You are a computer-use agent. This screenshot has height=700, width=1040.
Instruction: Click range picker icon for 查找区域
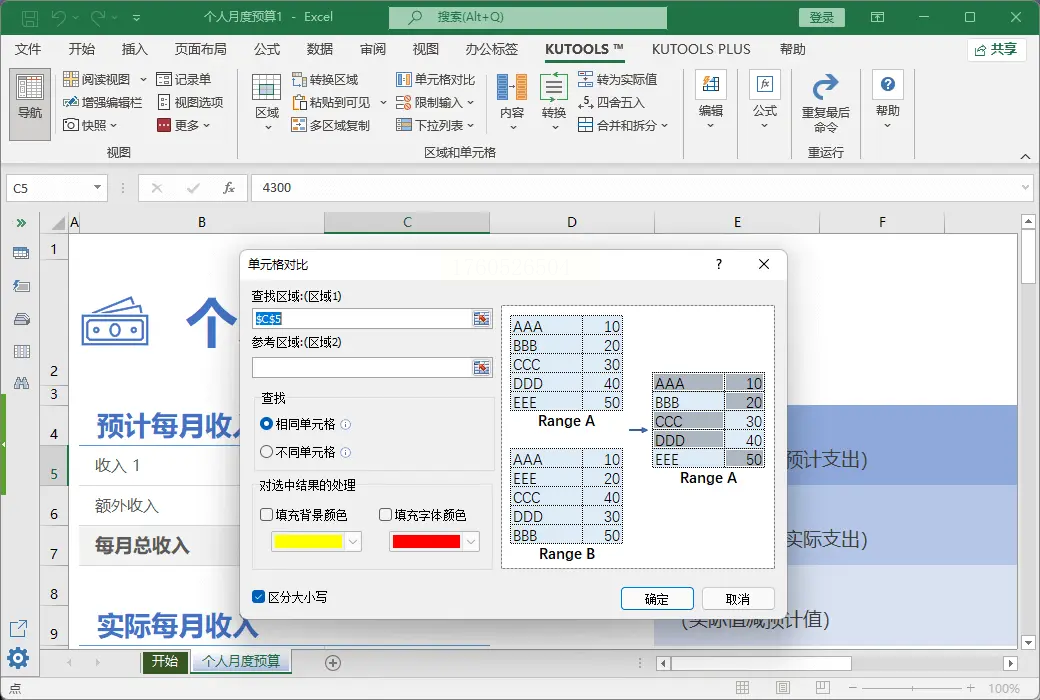click(482, 318)
